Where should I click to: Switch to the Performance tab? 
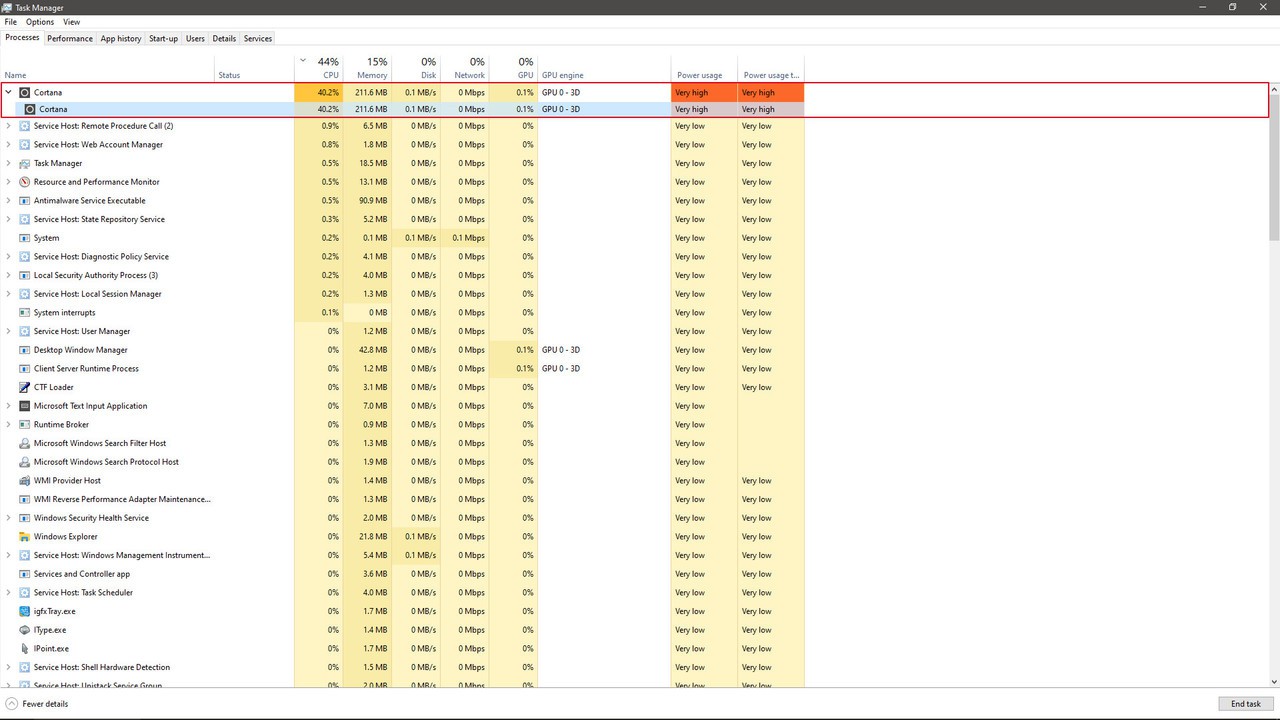click(x=70, y=39)
